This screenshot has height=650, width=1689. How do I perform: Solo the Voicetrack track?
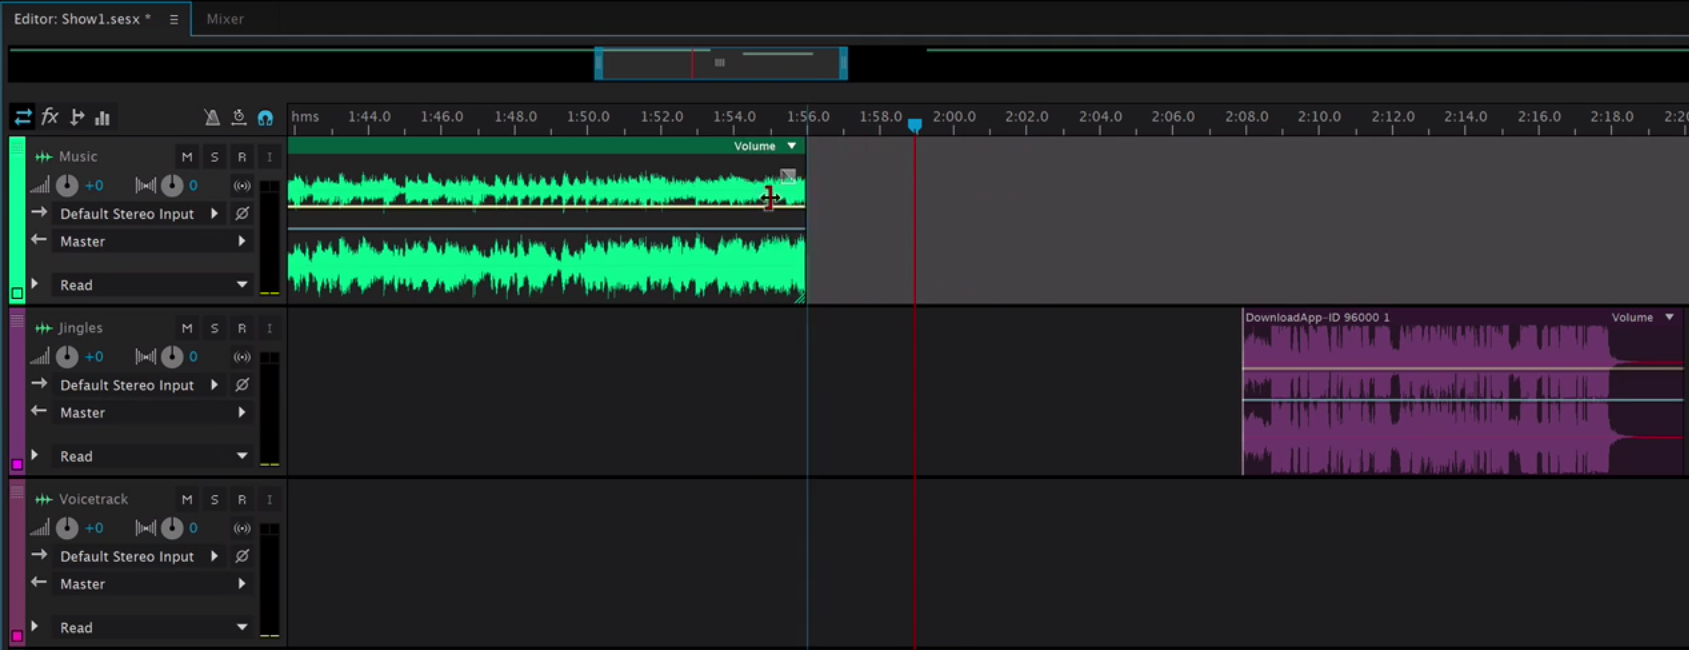click(214, 499)
